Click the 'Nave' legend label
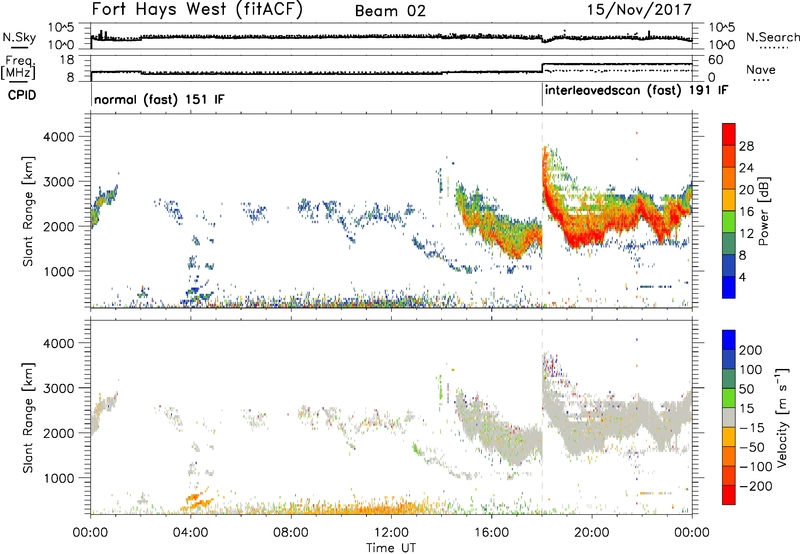800x554 pixels. (761, 69)
